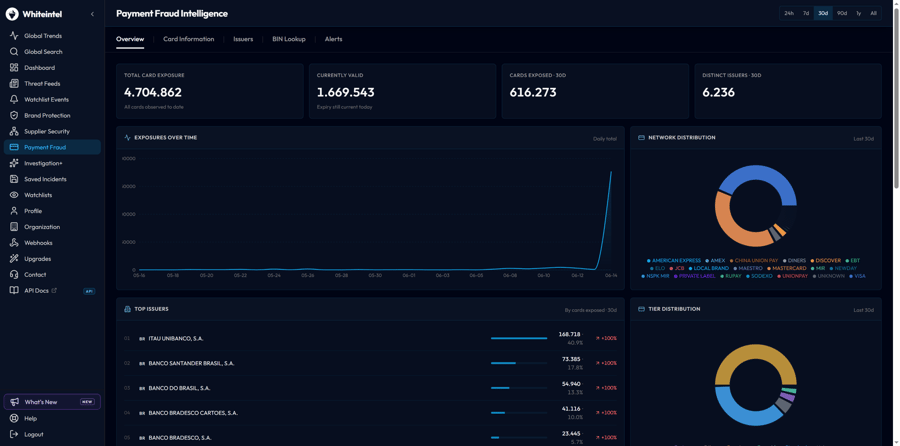Toggle VISA in network legend
900x446 pixels.
tap(857, 276)
